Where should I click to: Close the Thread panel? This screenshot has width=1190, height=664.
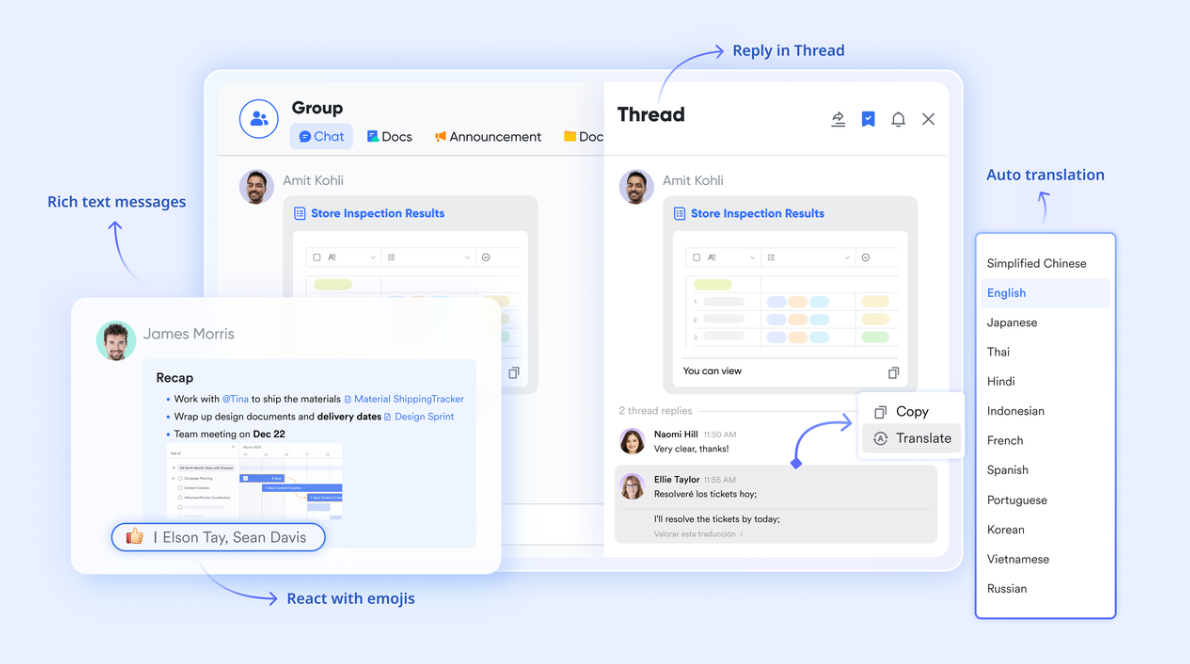(x=928, y=119)
